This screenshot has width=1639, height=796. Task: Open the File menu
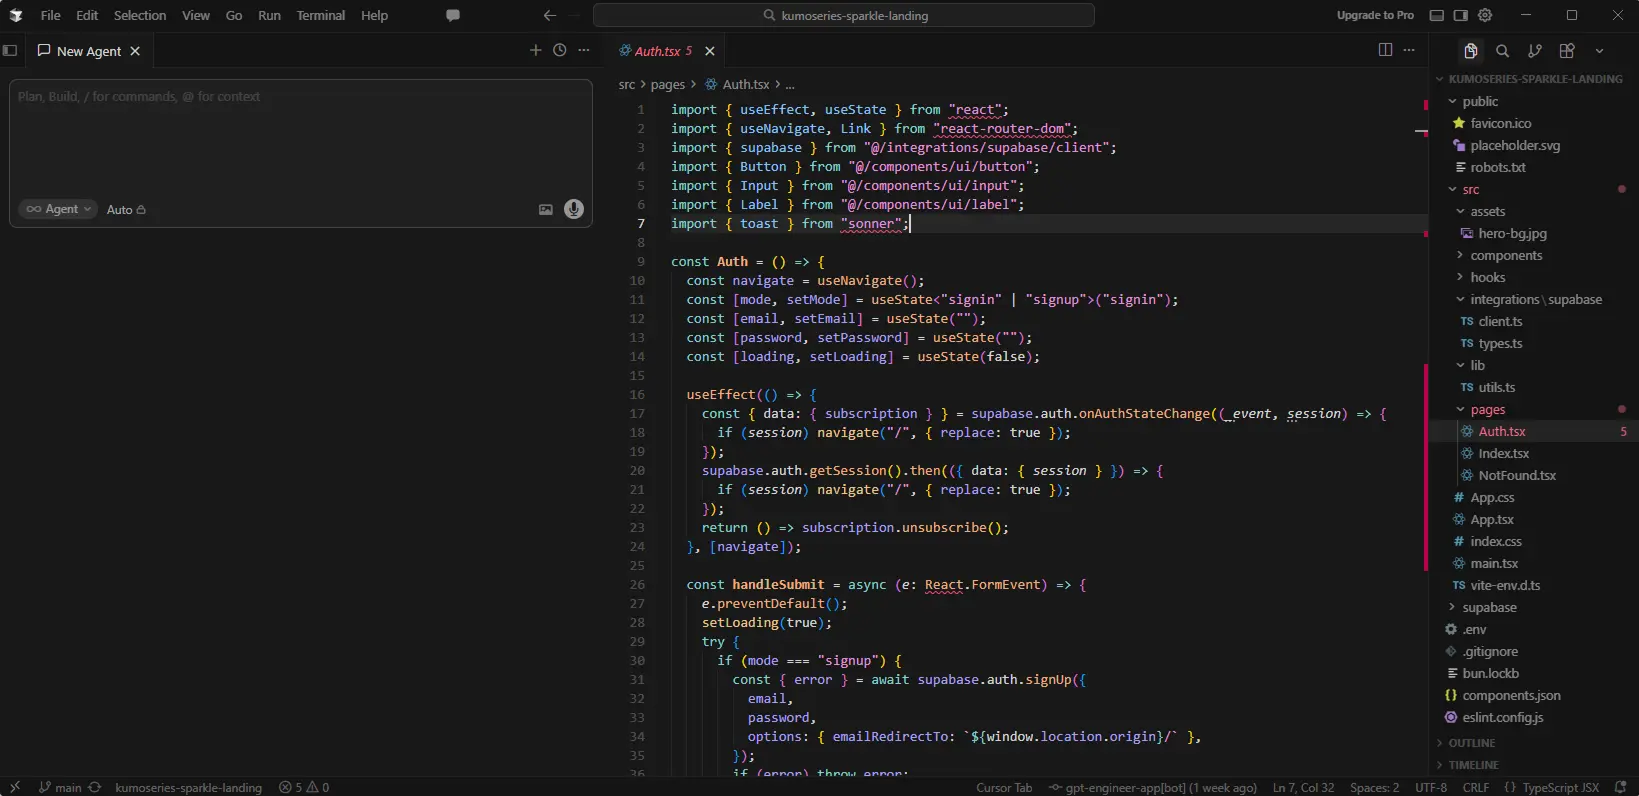(x=51, y=15)
